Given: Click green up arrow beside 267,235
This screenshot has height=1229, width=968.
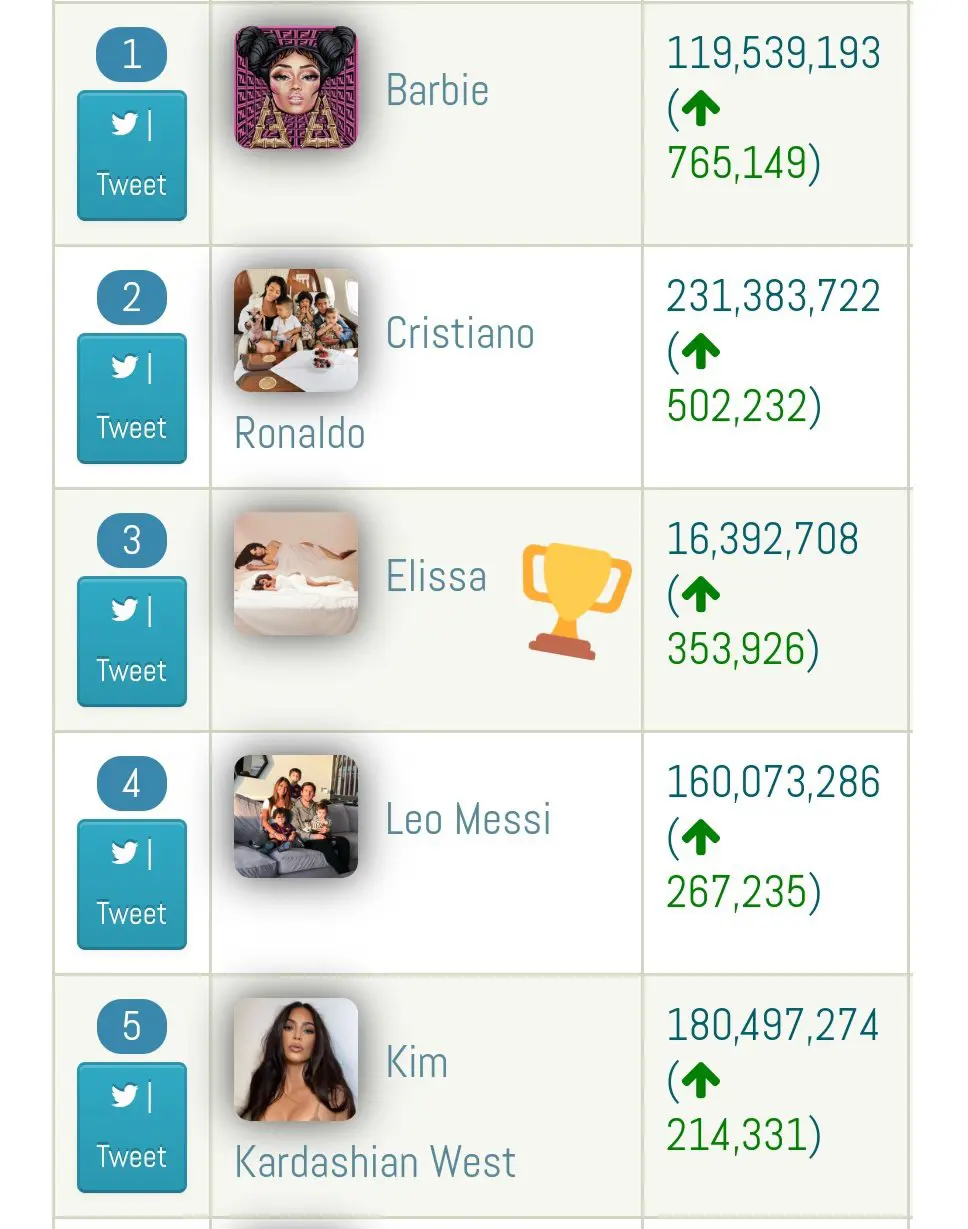Looking at the screenshot, I should (x=701, y=837).
